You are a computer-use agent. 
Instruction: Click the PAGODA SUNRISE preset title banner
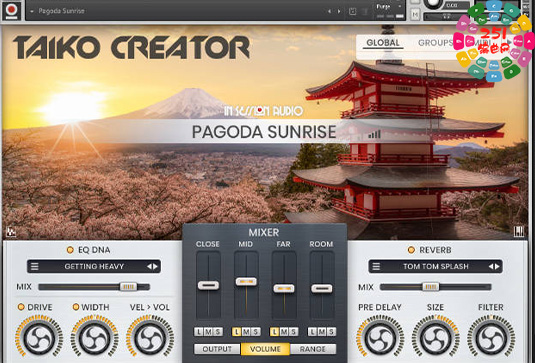tap(264, 132)
